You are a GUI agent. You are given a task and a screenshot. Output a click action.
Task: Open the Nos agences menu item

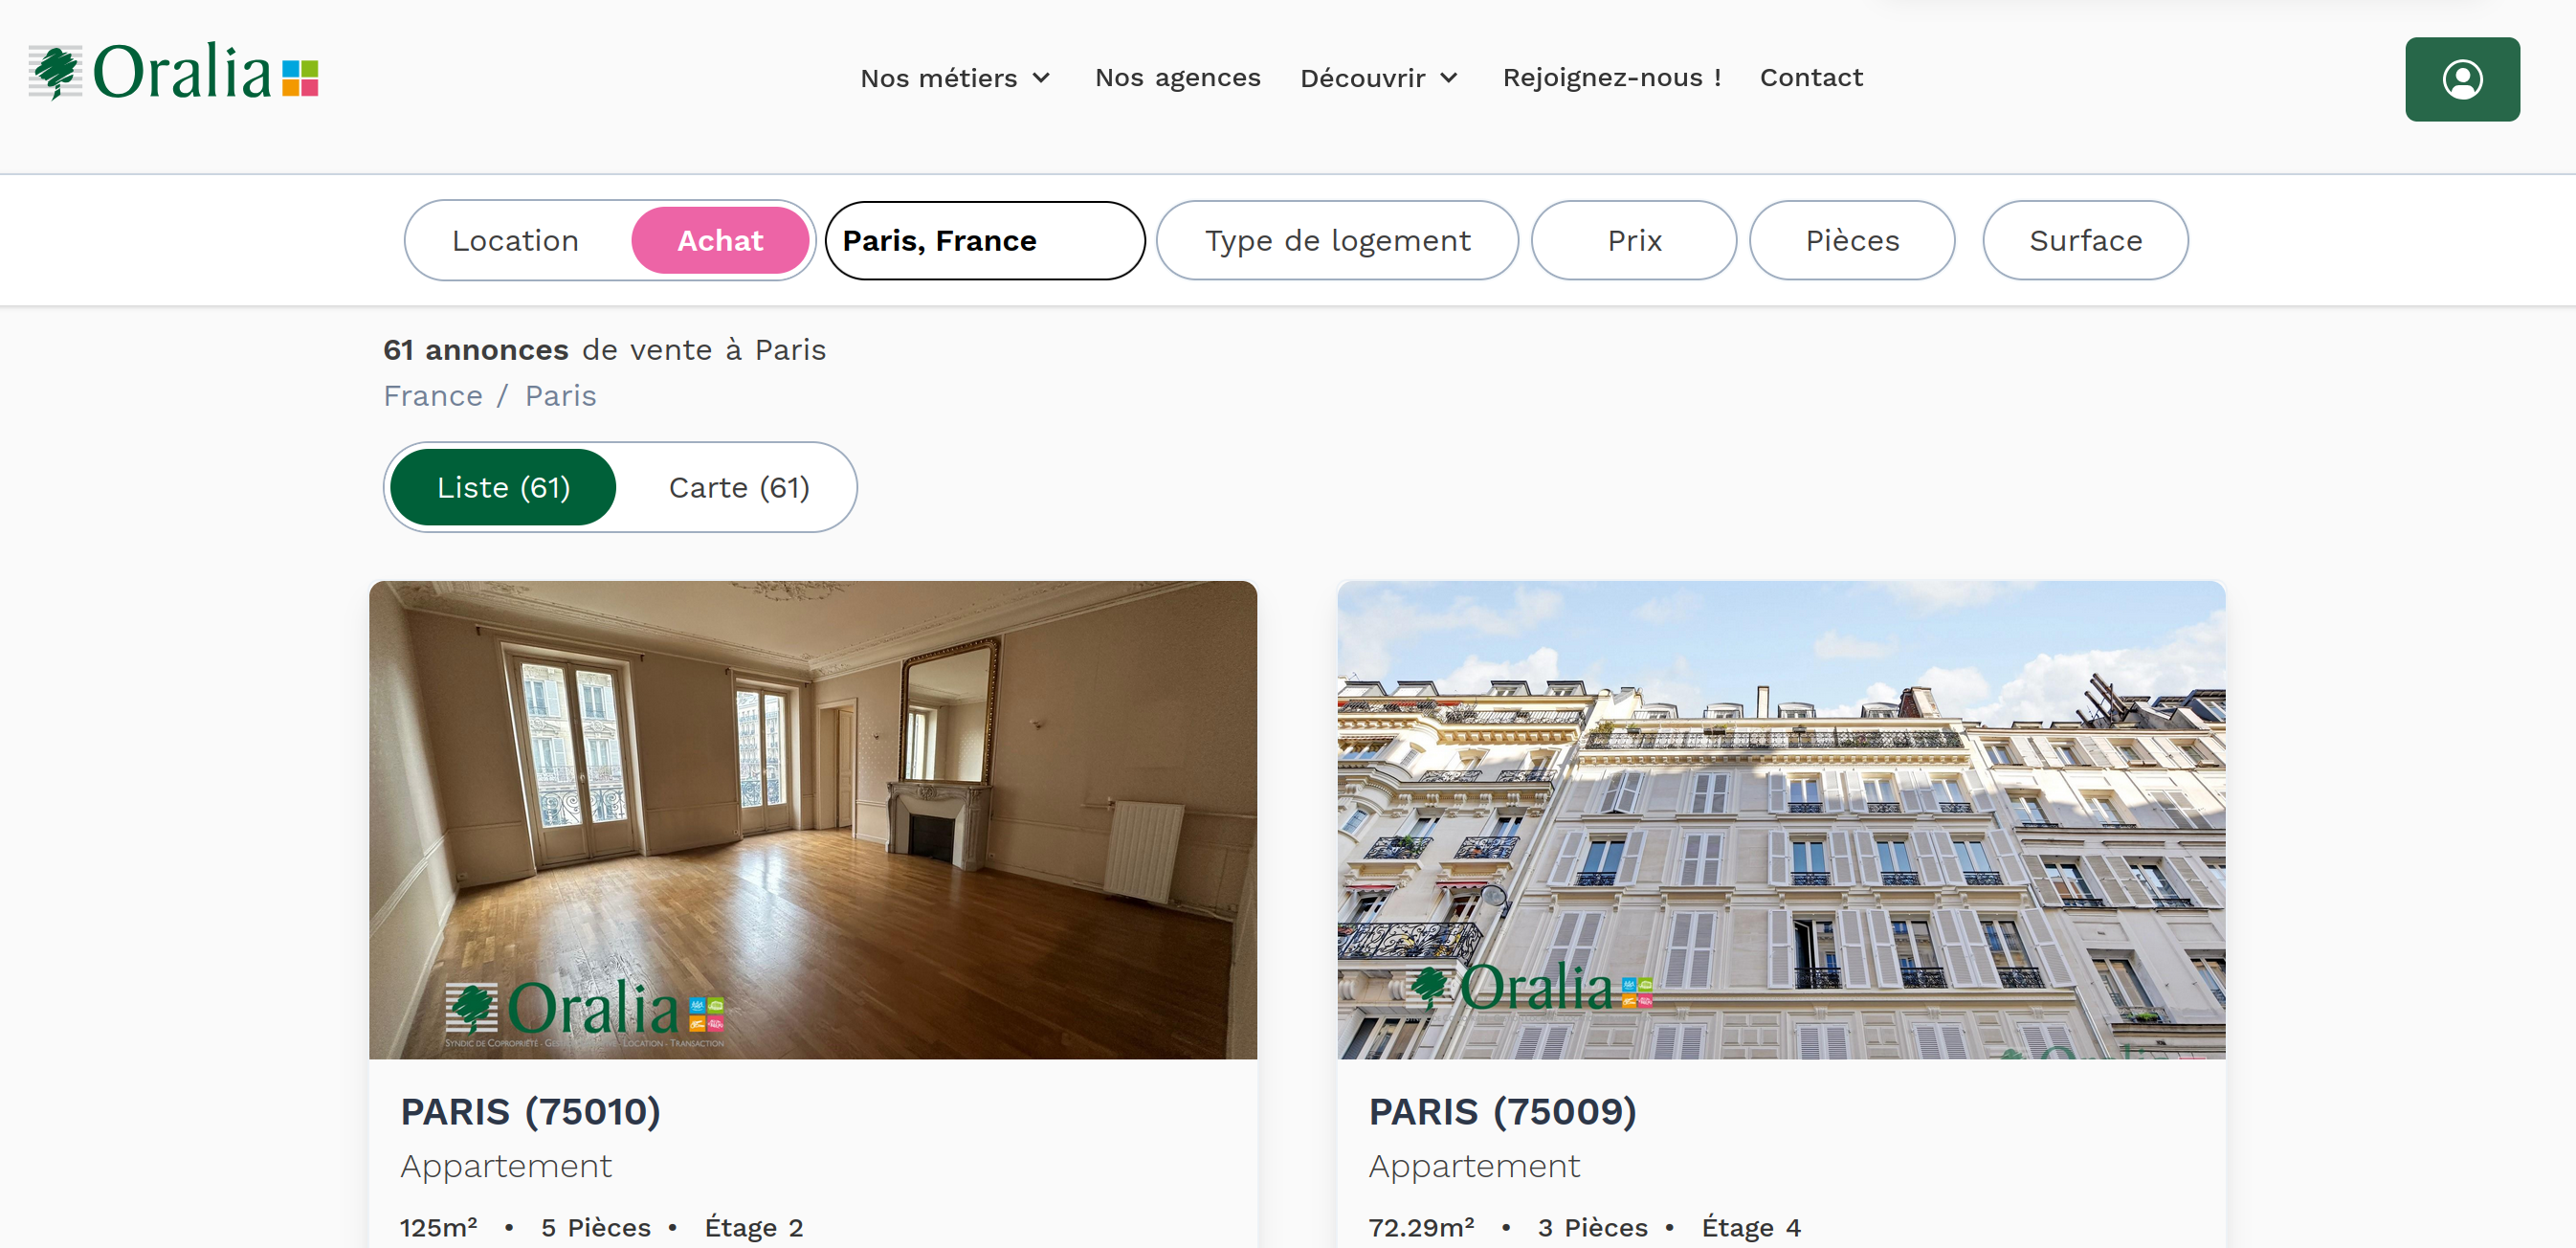tap(1177, 77)
